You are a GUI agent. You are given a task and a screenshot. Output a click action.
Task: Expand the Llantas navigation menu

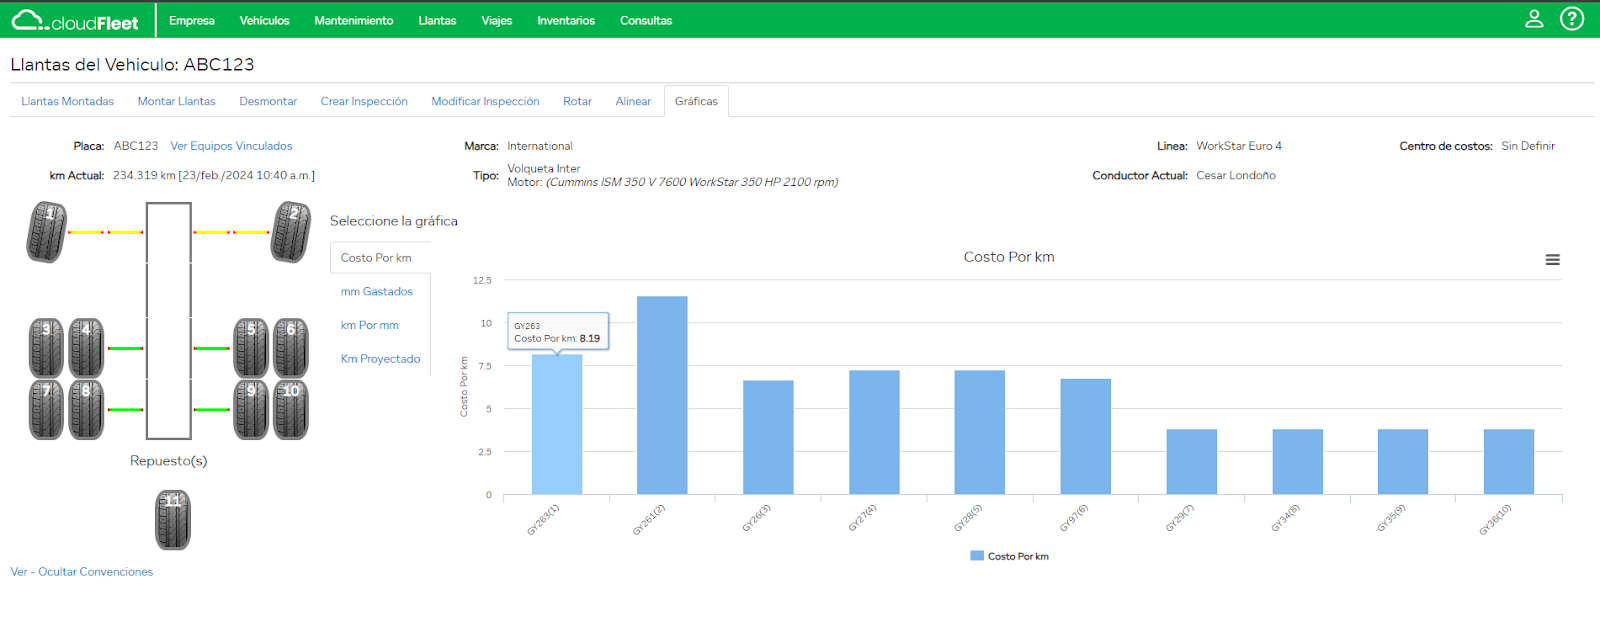(437, 21)
